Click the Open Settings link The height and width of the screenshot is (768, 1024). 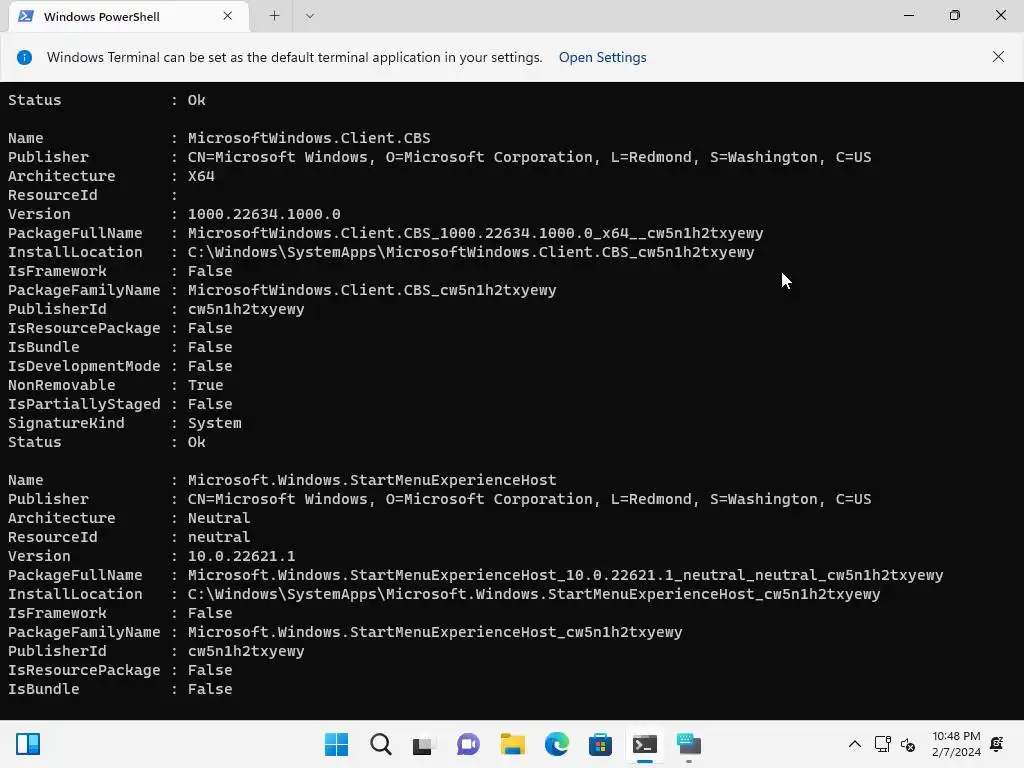(602, 57)
